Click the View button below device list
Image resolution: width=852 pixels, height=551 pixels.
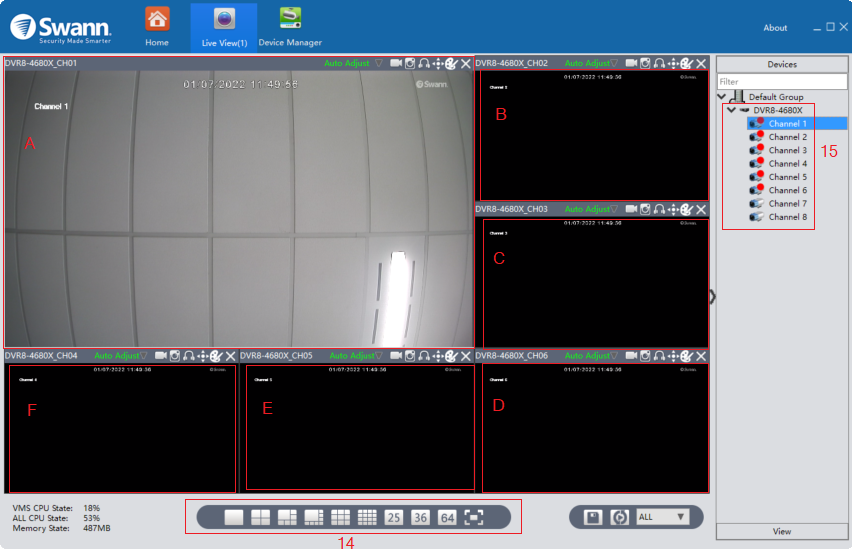point(782,531)
